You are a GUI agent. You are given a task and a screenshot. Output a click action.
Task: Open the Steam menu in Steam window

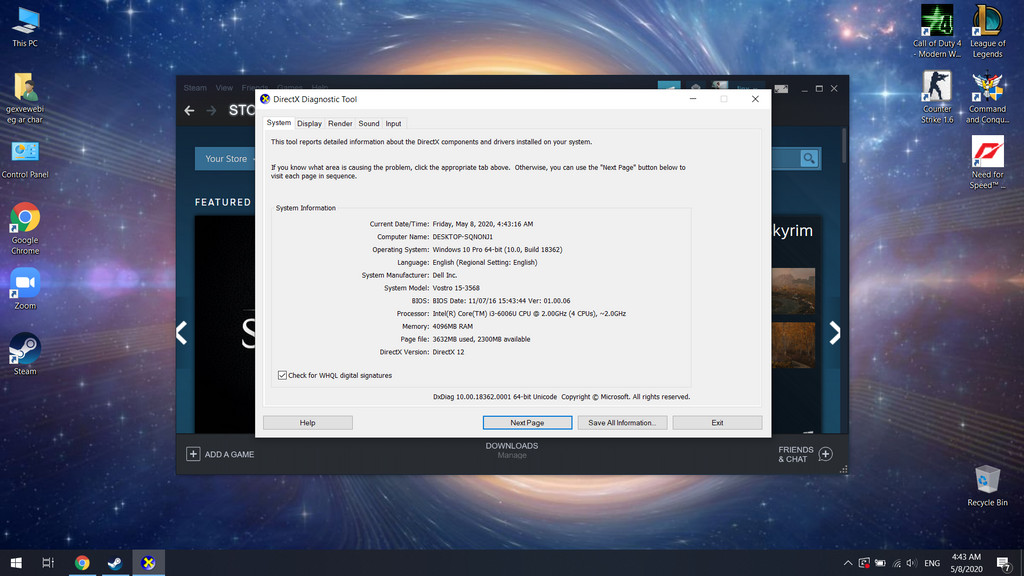(x=195, y=88)
